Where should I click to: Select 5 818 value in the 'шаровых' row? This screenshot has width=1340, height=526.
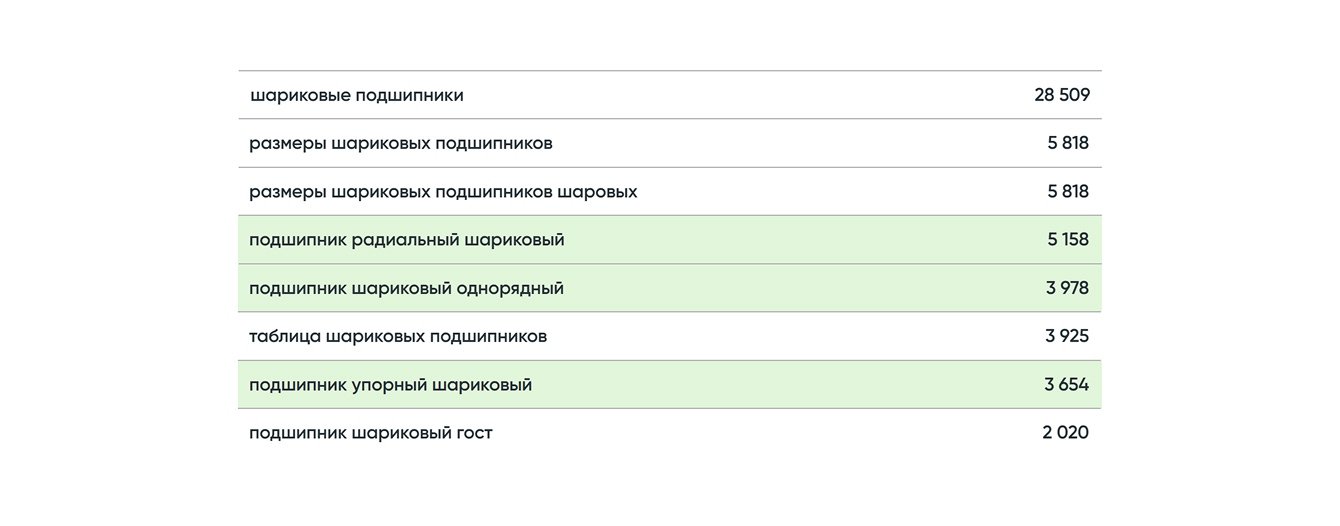(1068, 192)
